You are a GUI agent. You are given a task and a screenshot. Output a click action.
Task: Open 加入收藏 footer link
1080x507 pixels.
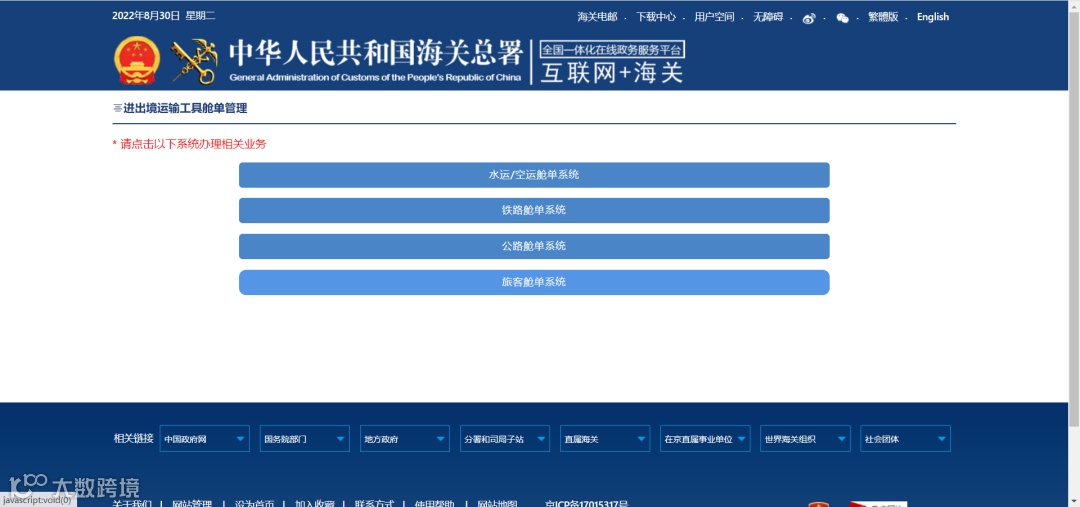(315, 504)
